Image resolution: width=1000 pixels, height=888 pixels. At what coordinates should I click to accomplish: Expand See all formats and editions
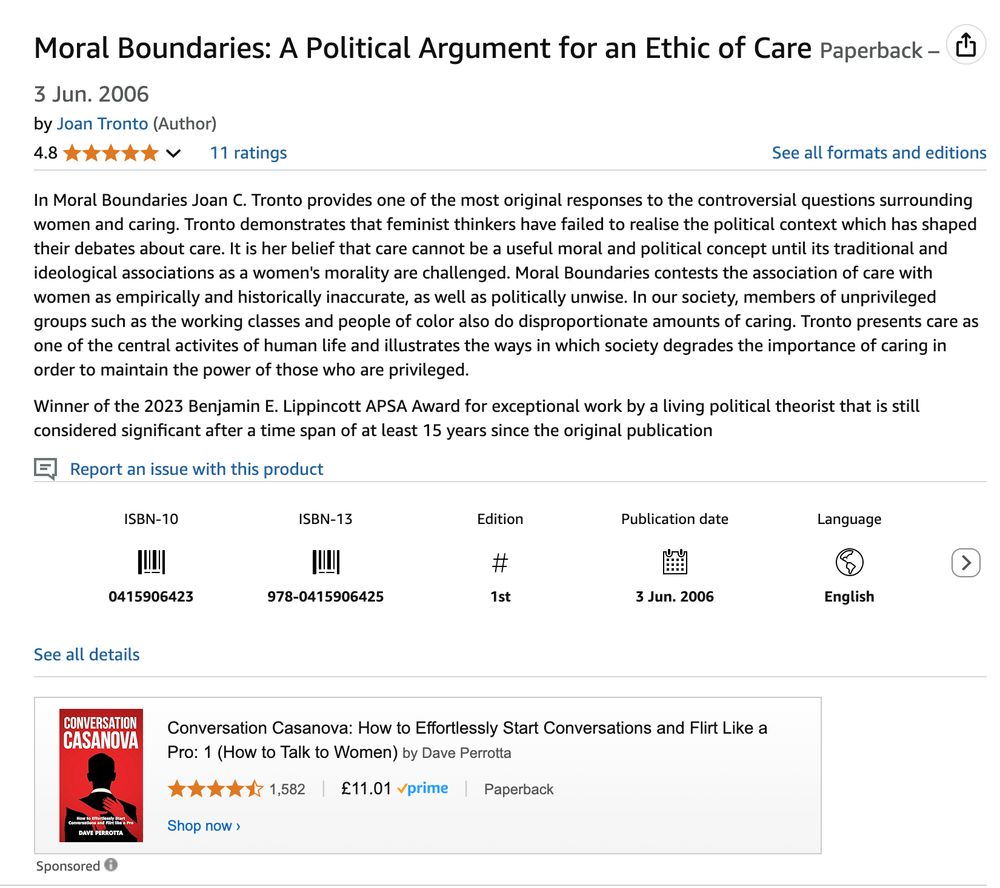pyautogui.click(x=878, y=152)
